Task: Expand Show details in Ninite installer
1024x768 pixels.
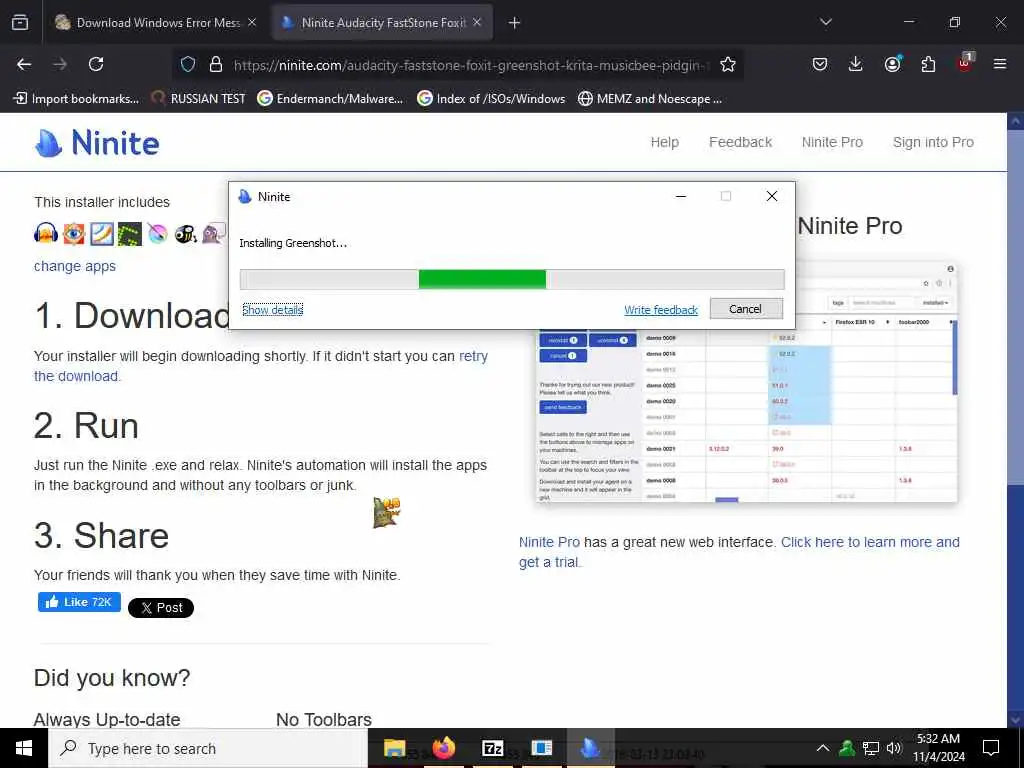Action: coord(272,310)
